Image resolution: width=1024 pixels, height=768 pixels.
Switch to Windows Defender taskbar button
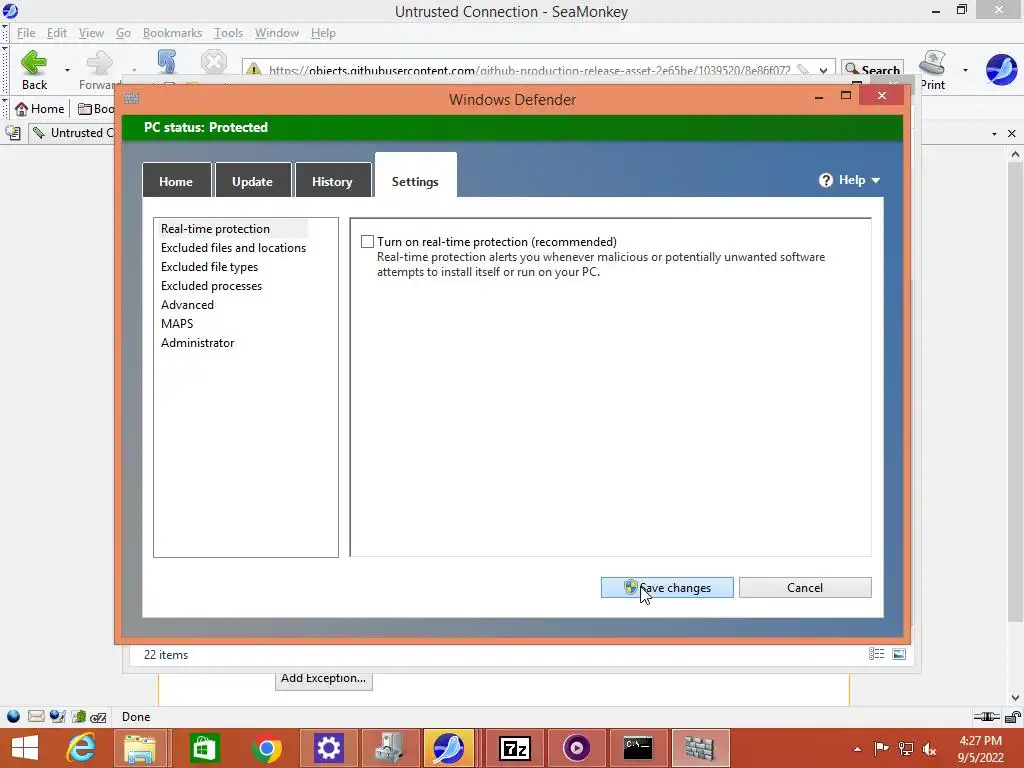699,748
